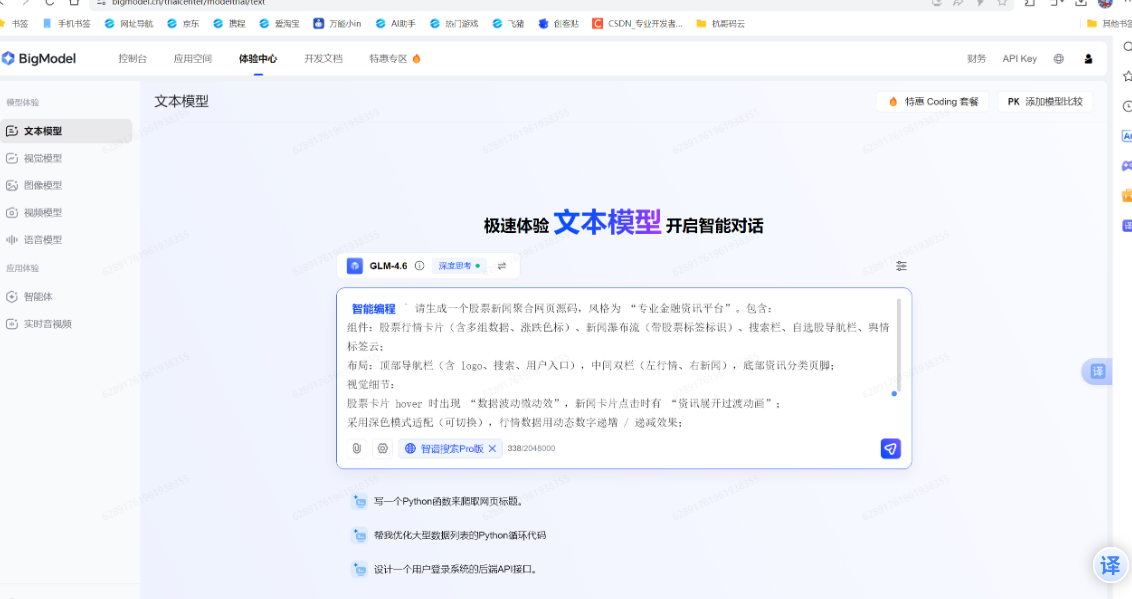
Task: Go to the 开发文档 menu item
Action: tap(323, 59)
